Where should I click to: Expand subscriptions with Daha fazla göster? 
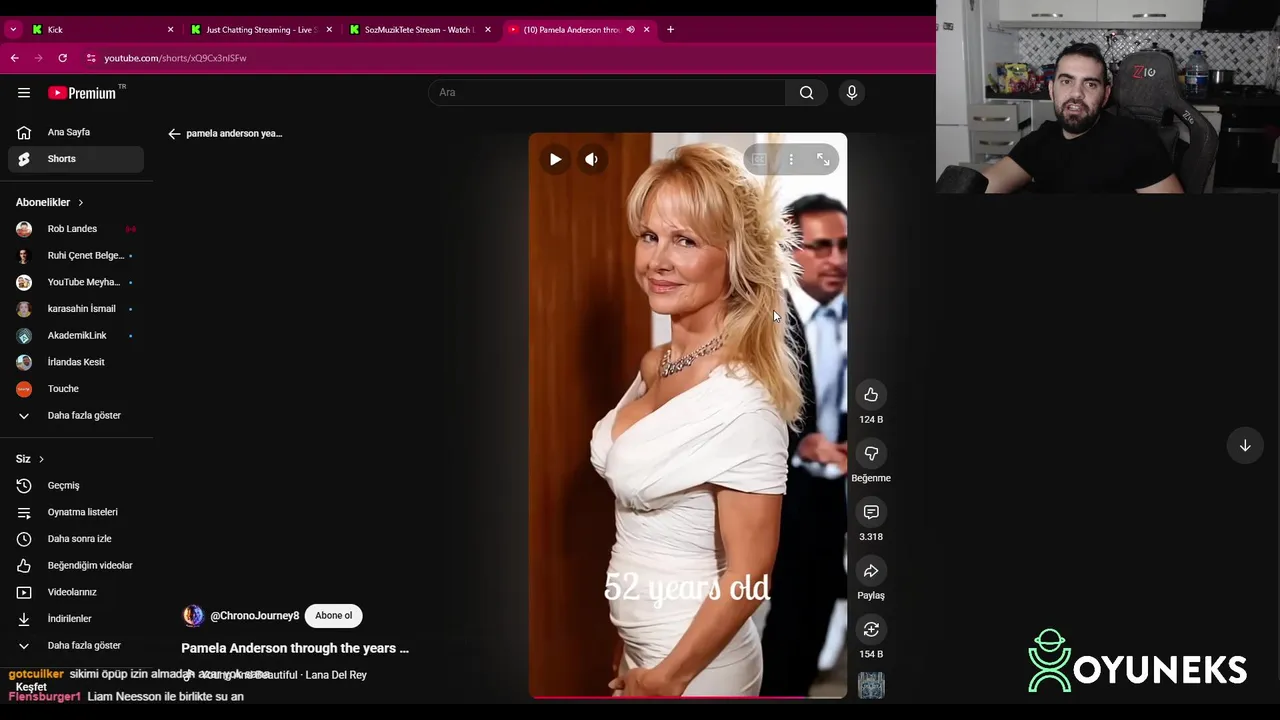coord(76,416)
